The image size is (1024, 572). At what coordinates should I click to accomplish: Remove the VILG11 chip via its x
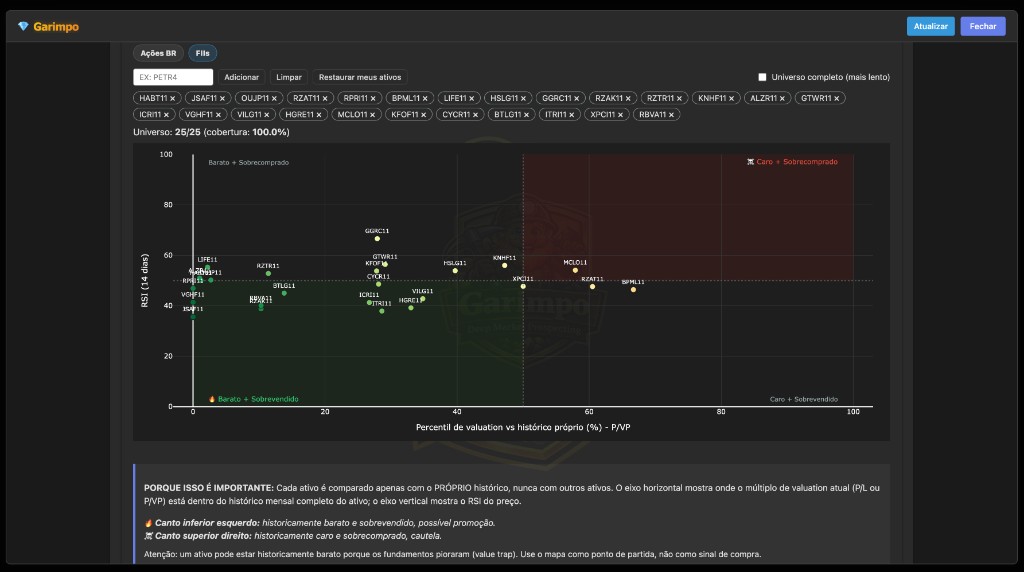266,115
